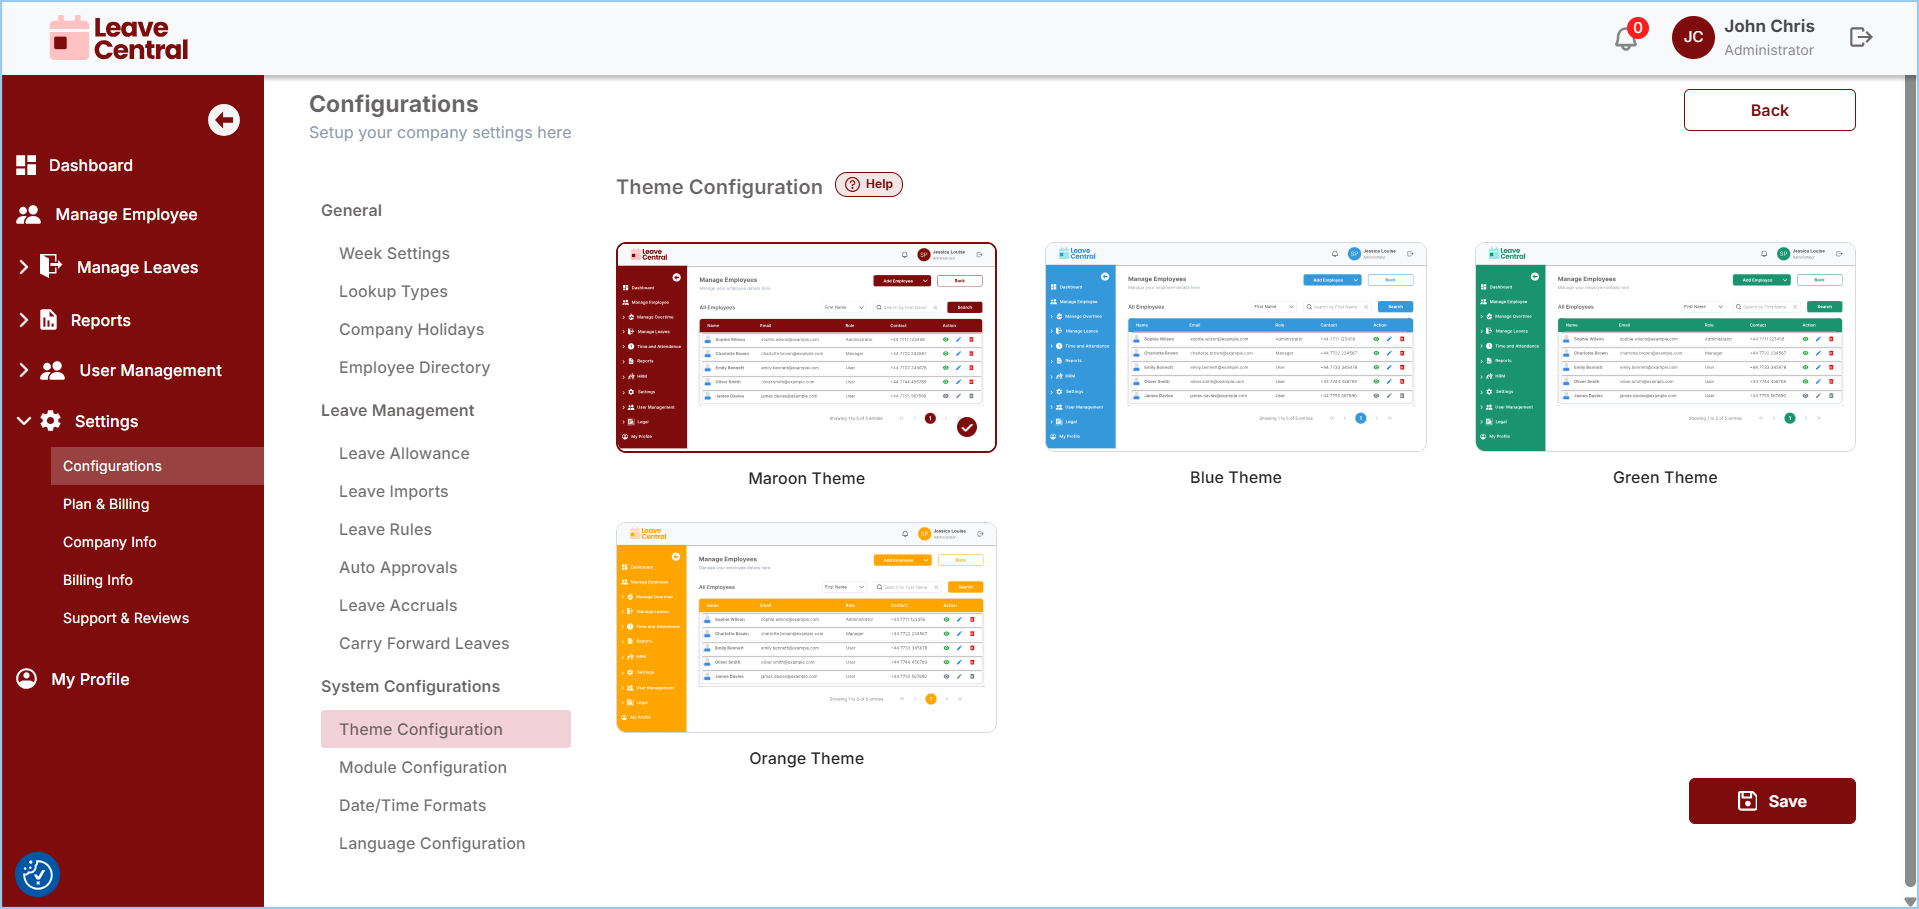Open Plan & Billing in sidebar

point(106,504)
